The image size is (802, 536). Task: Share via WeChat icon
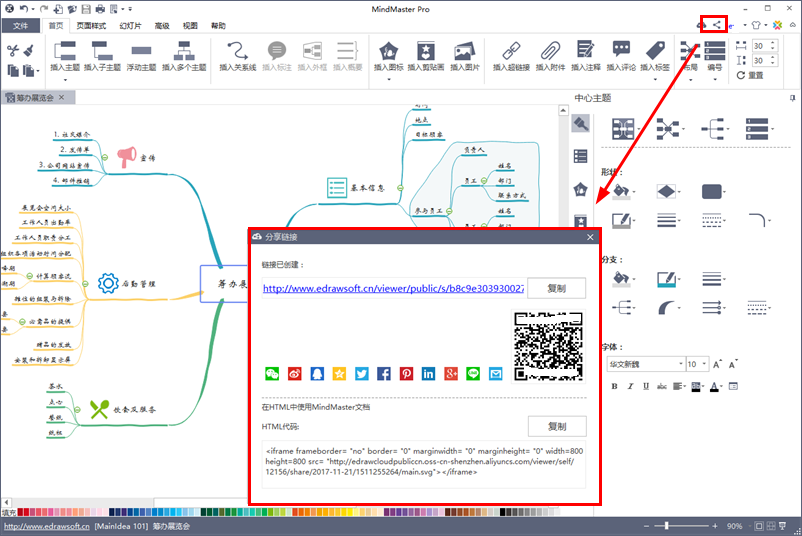(x=272, y=373)
